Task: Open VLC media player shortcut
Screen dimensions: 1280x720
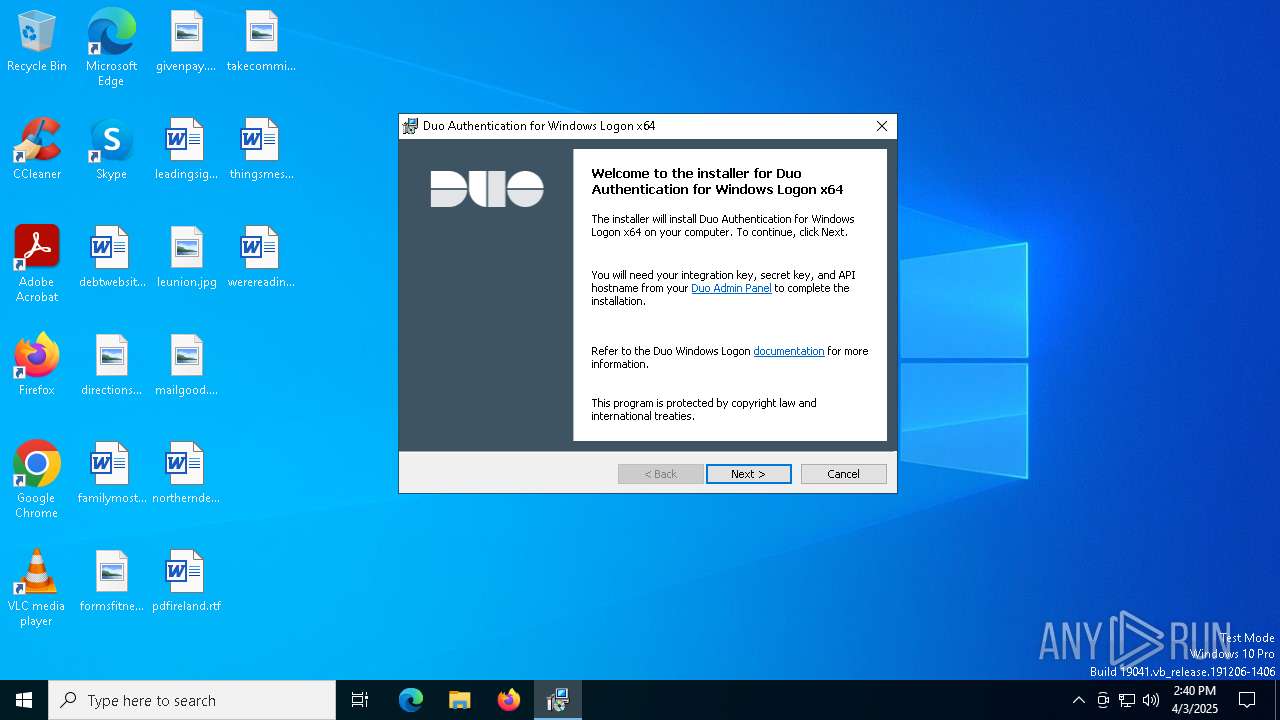Action: pos(37,588)
